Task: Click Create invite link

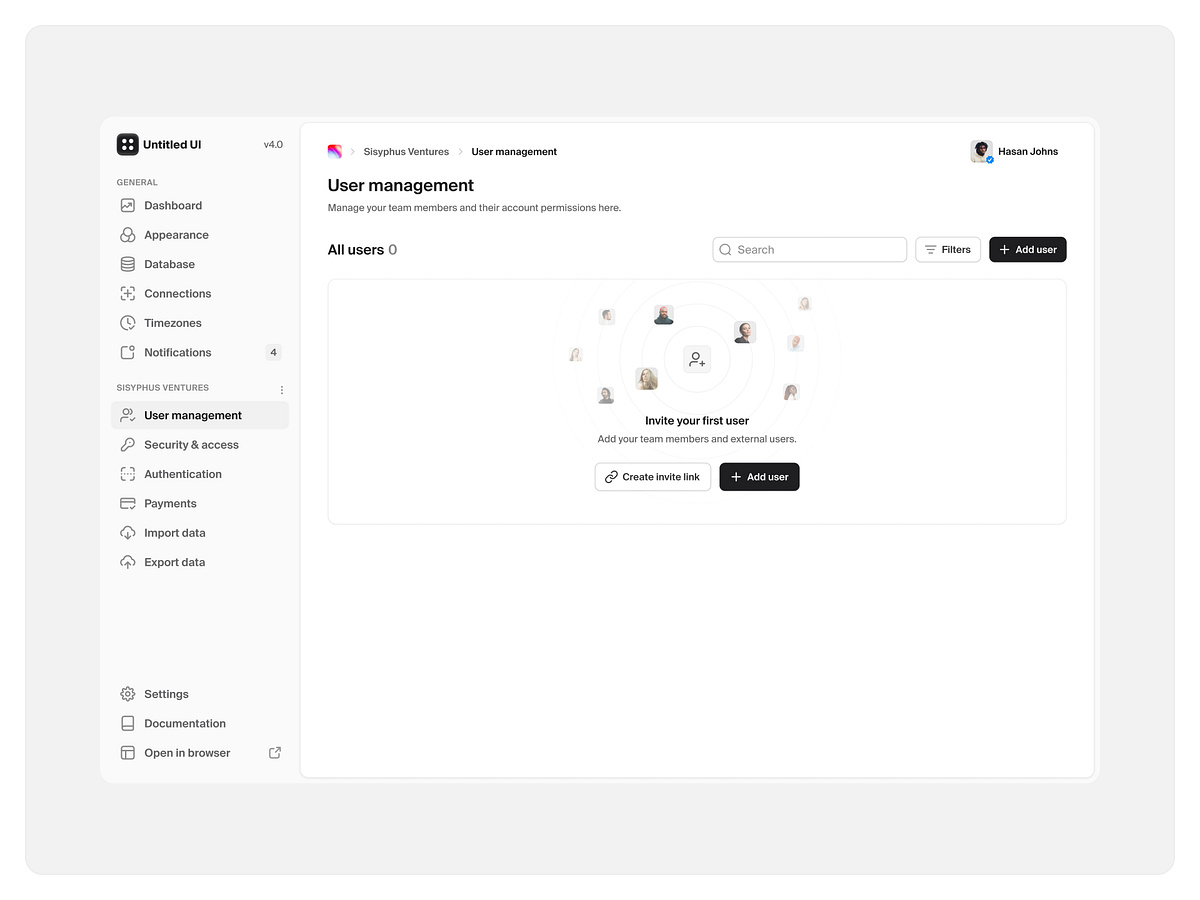Action: 652,476
